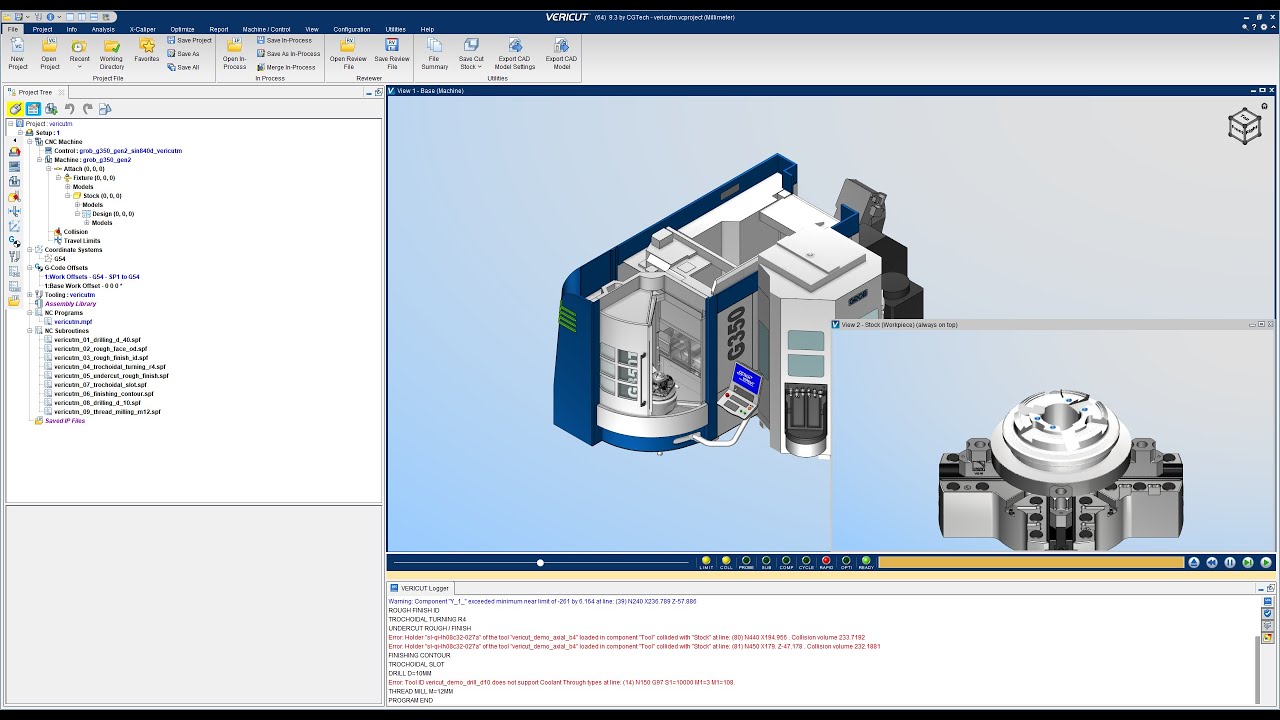Toggle the blue-highlighted second Project Tree toolbar button
The image size is (1280, 720).
tap(33, 109)
